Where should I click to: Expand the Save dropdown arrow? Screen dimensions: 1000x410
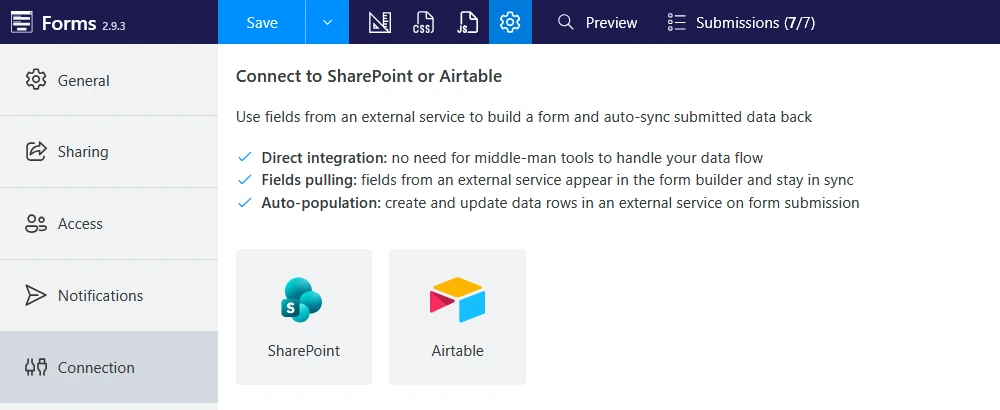327,22
